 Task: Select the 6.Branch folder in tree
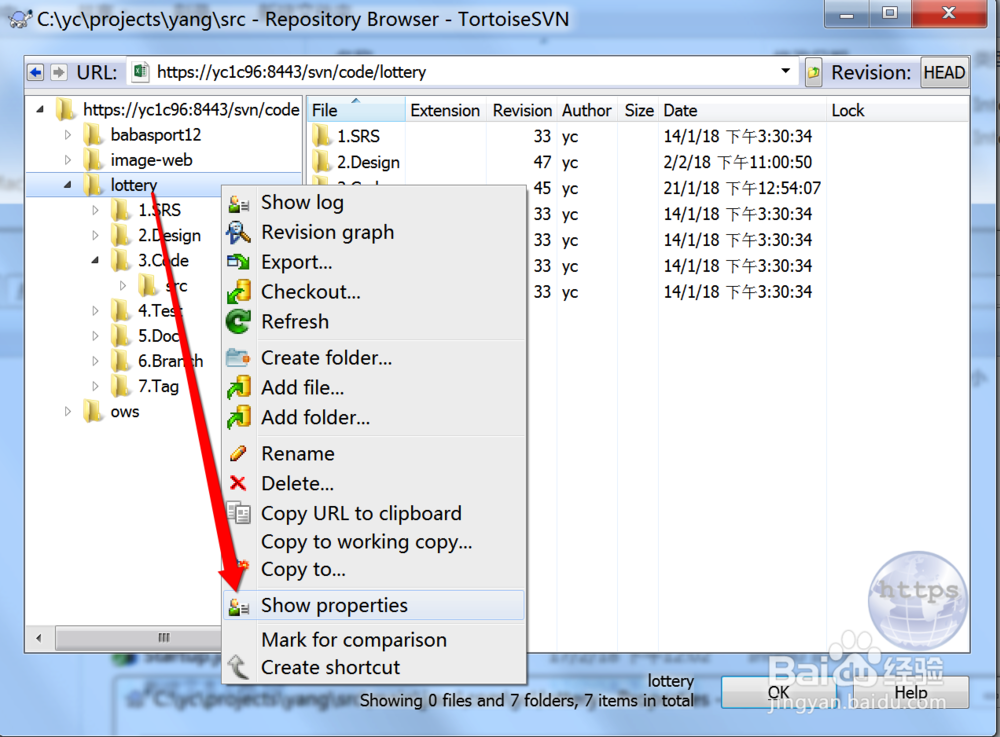(170, 361)
